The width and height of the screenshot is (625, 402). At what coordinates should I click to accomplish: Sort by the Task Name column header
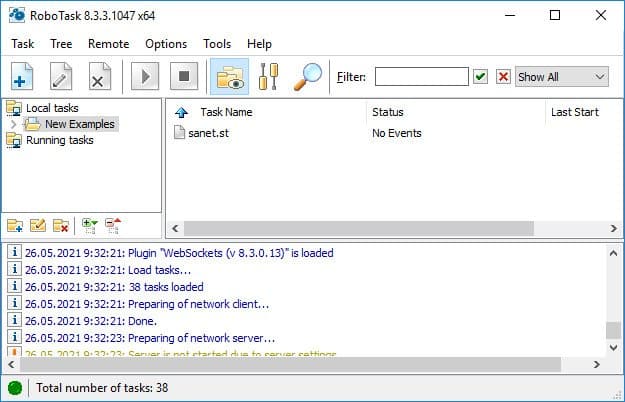click(226, 112)
